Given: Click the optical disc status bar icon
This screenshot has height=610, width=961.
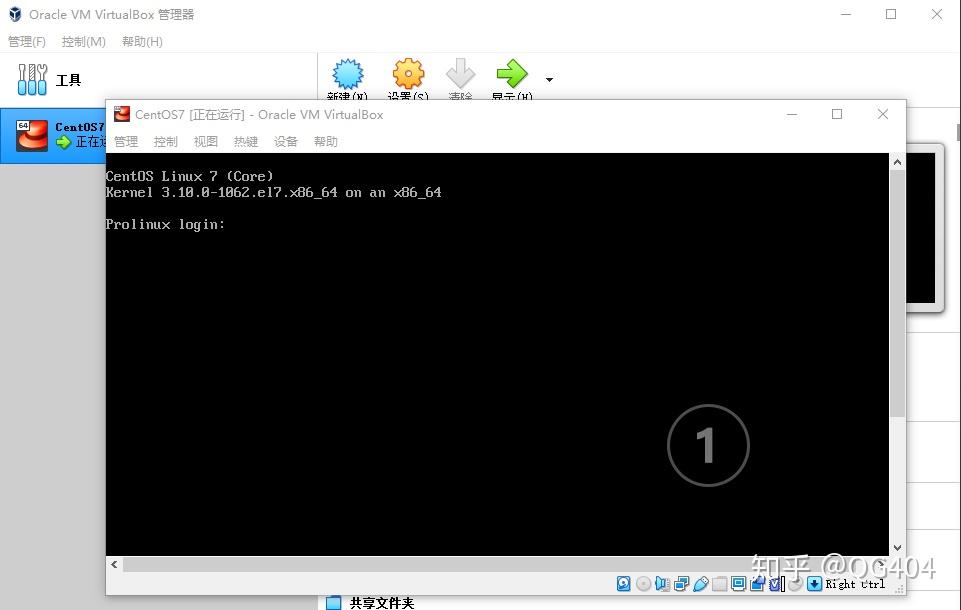Looking at the screenshot, I should (x=643, y=583).
